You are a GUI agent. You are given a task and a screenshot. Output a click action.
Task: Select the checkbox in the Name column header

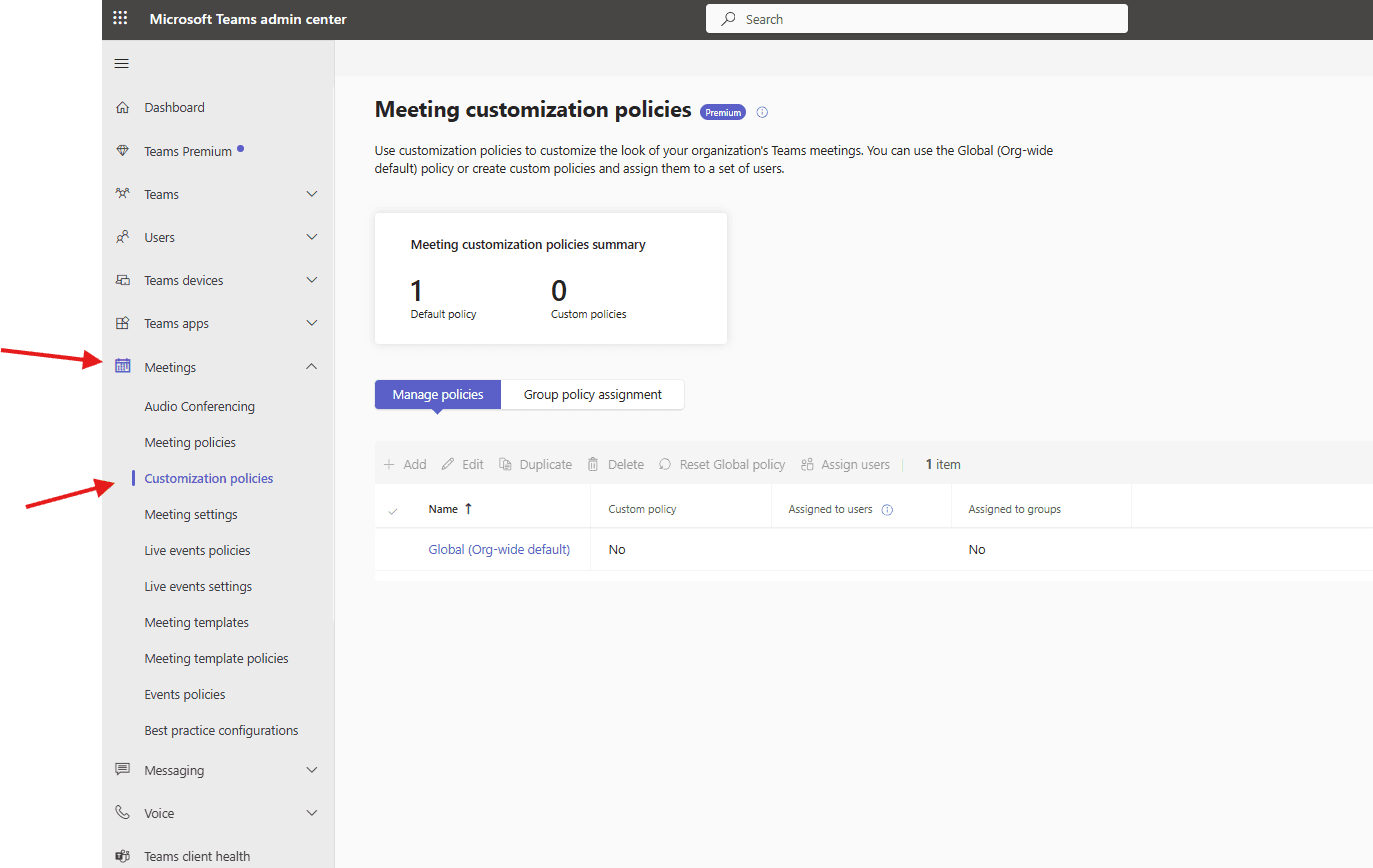pos(394,509)
